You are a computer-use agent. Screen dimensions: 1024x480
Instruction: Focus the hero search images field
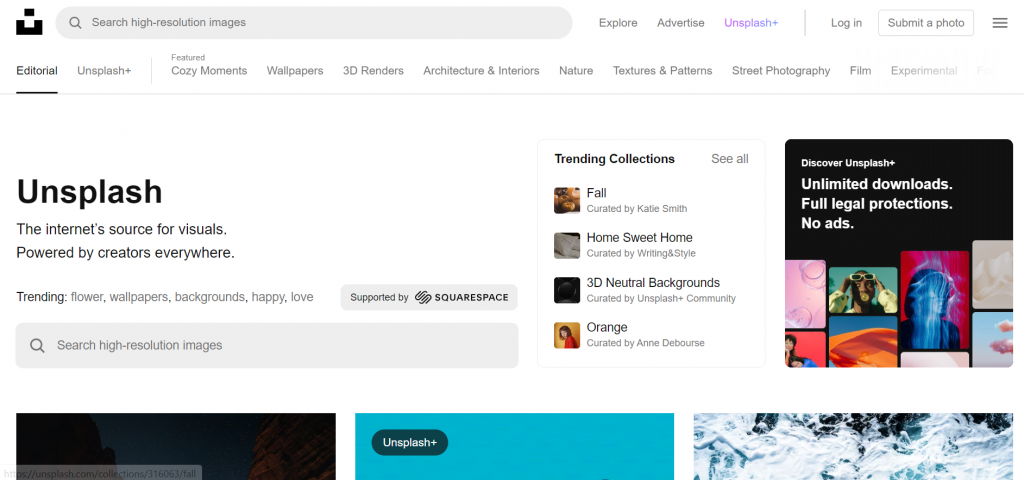[x=267, y=345]
